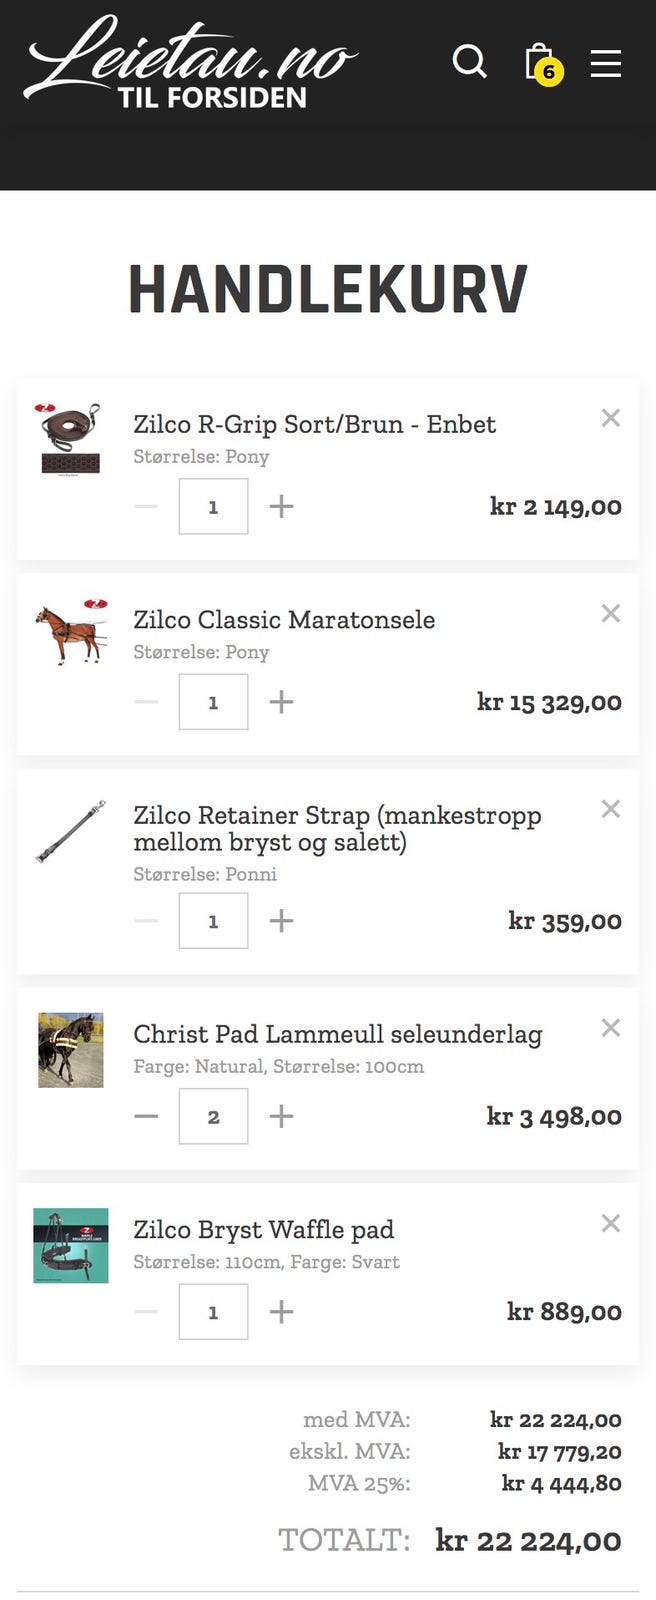Open Zilco Bryst Waffle pad product title

point(264,1229)
